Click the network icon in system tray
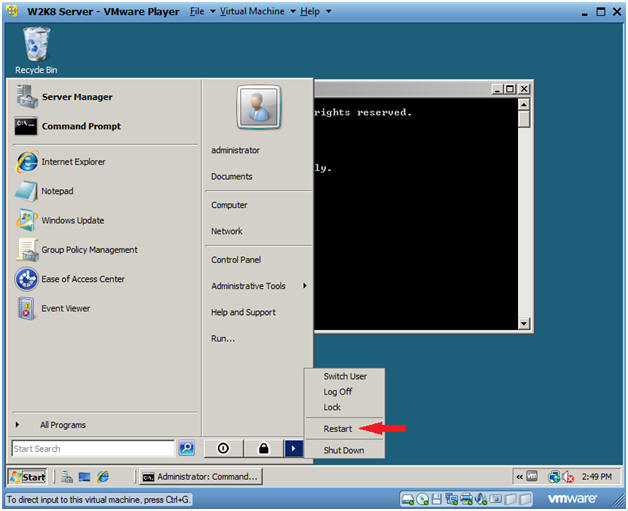Image resolution: width=628 pixels, height=511 pixels. [x=554, y=477]
